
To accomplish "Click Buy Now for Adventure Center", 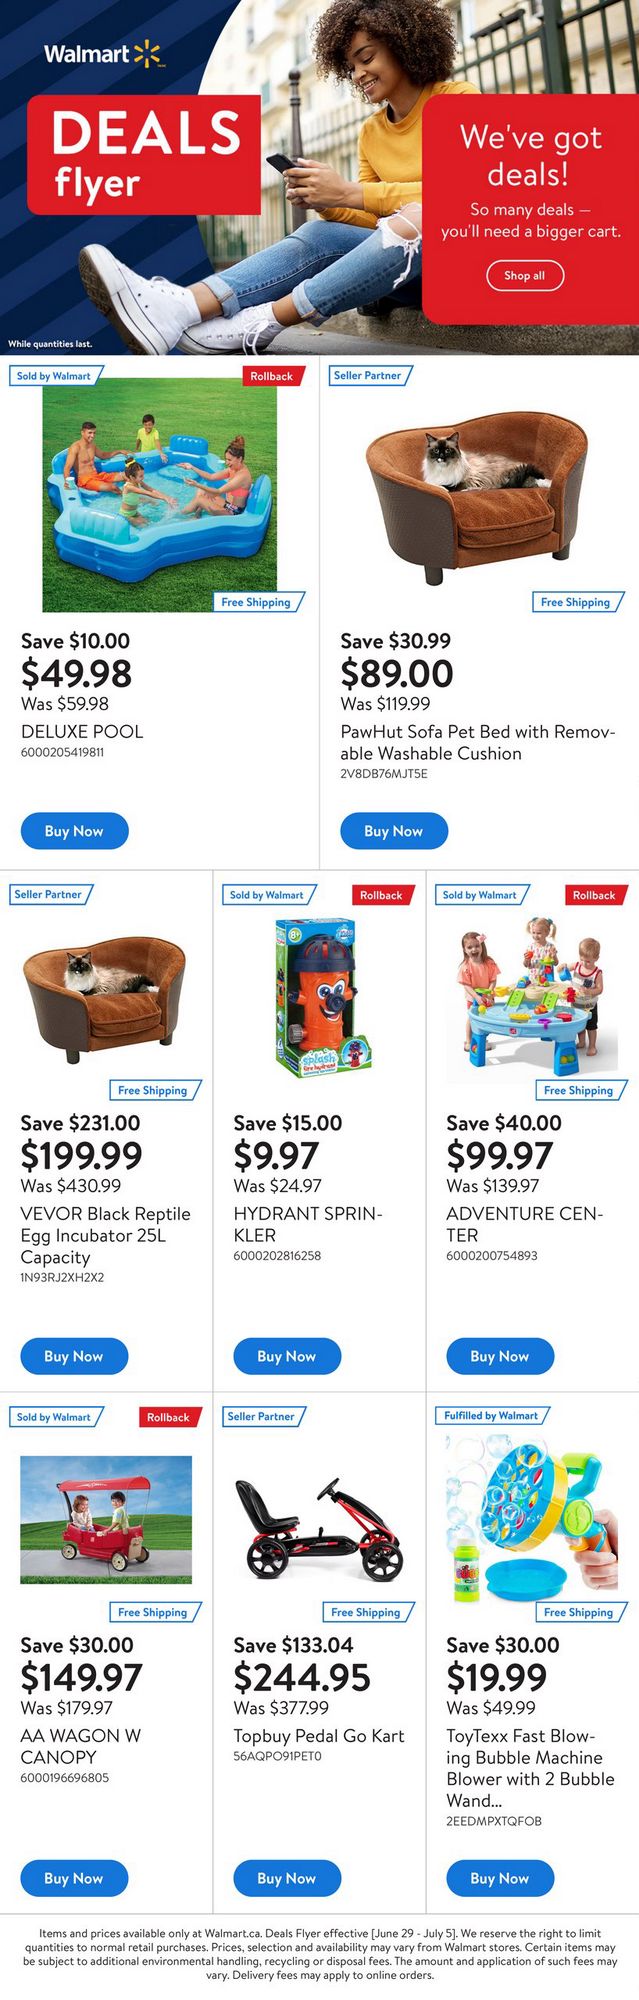I will (500, 1356).
